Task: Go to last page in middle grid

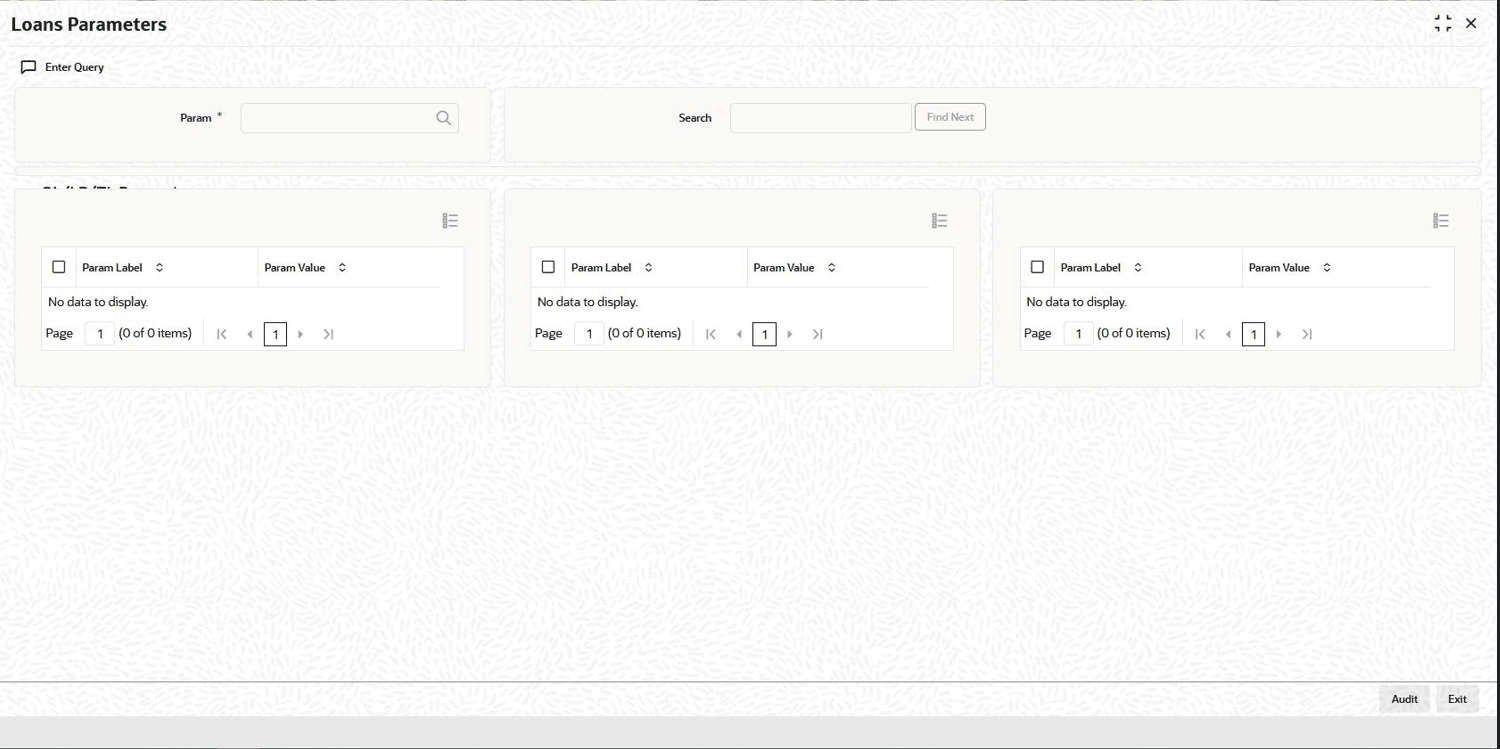Action: (x=817, y=334)
